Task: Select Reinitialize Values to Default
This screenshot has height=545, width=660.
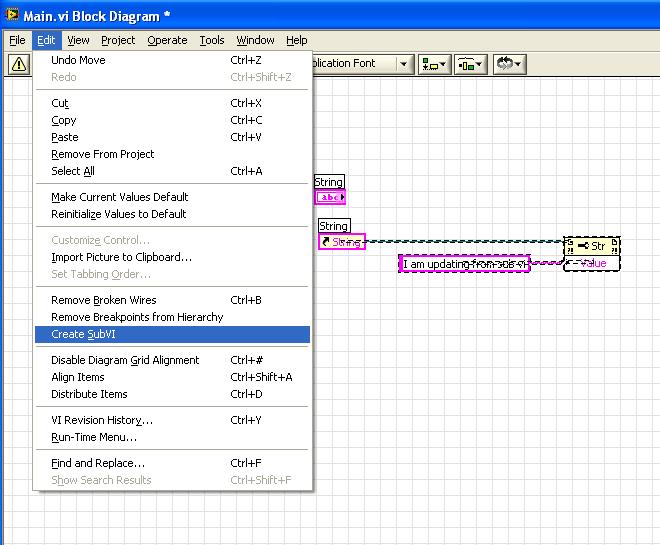Action: [173, 214]
